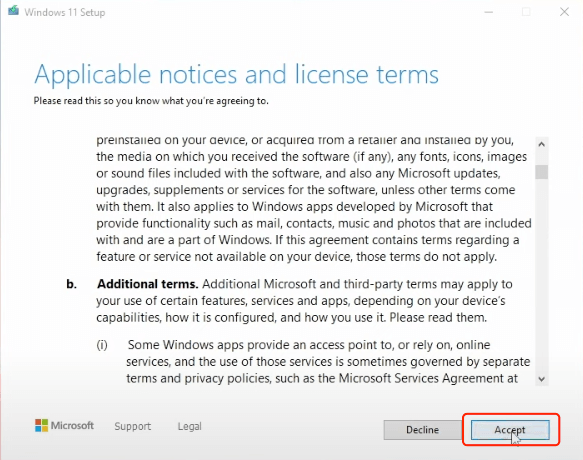Click the scrollbar down arrow

coord(542,379)
